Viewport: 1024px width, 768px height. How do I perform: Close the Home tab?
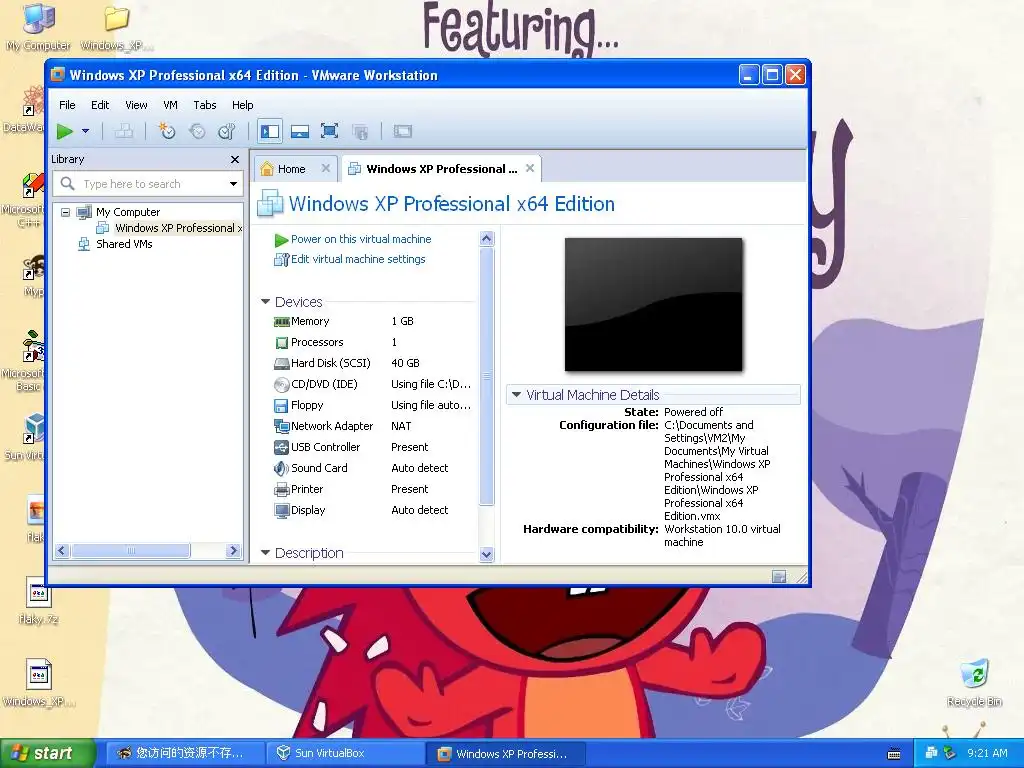pyautogui.click(x=326, y=168)
